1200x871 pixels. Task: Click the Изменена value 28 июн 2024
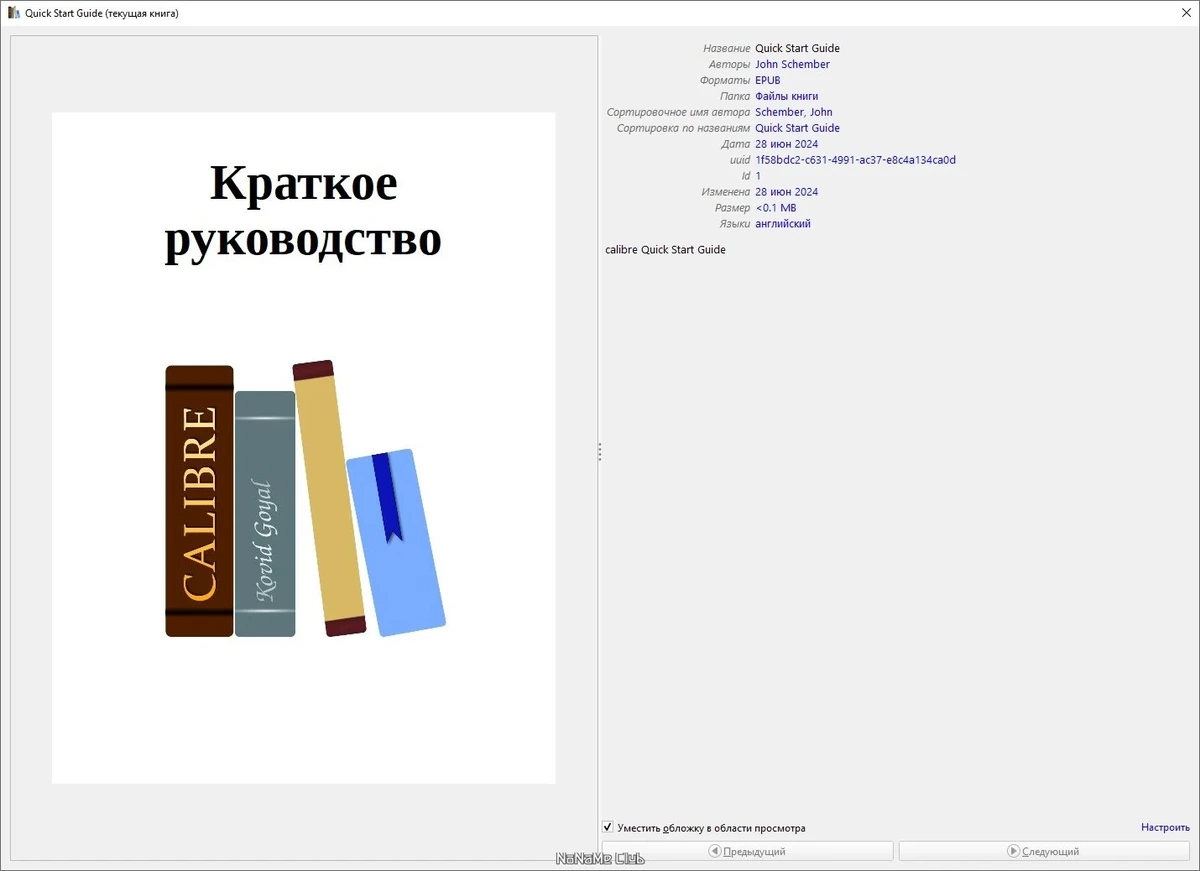click(x=786, y=192)
